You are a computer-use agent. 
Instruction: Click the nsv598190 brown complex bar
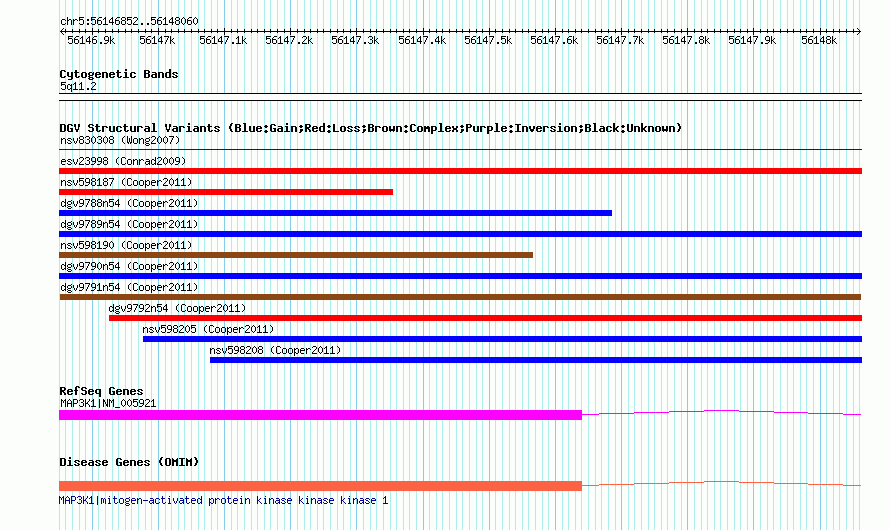[x=296, y=255]
